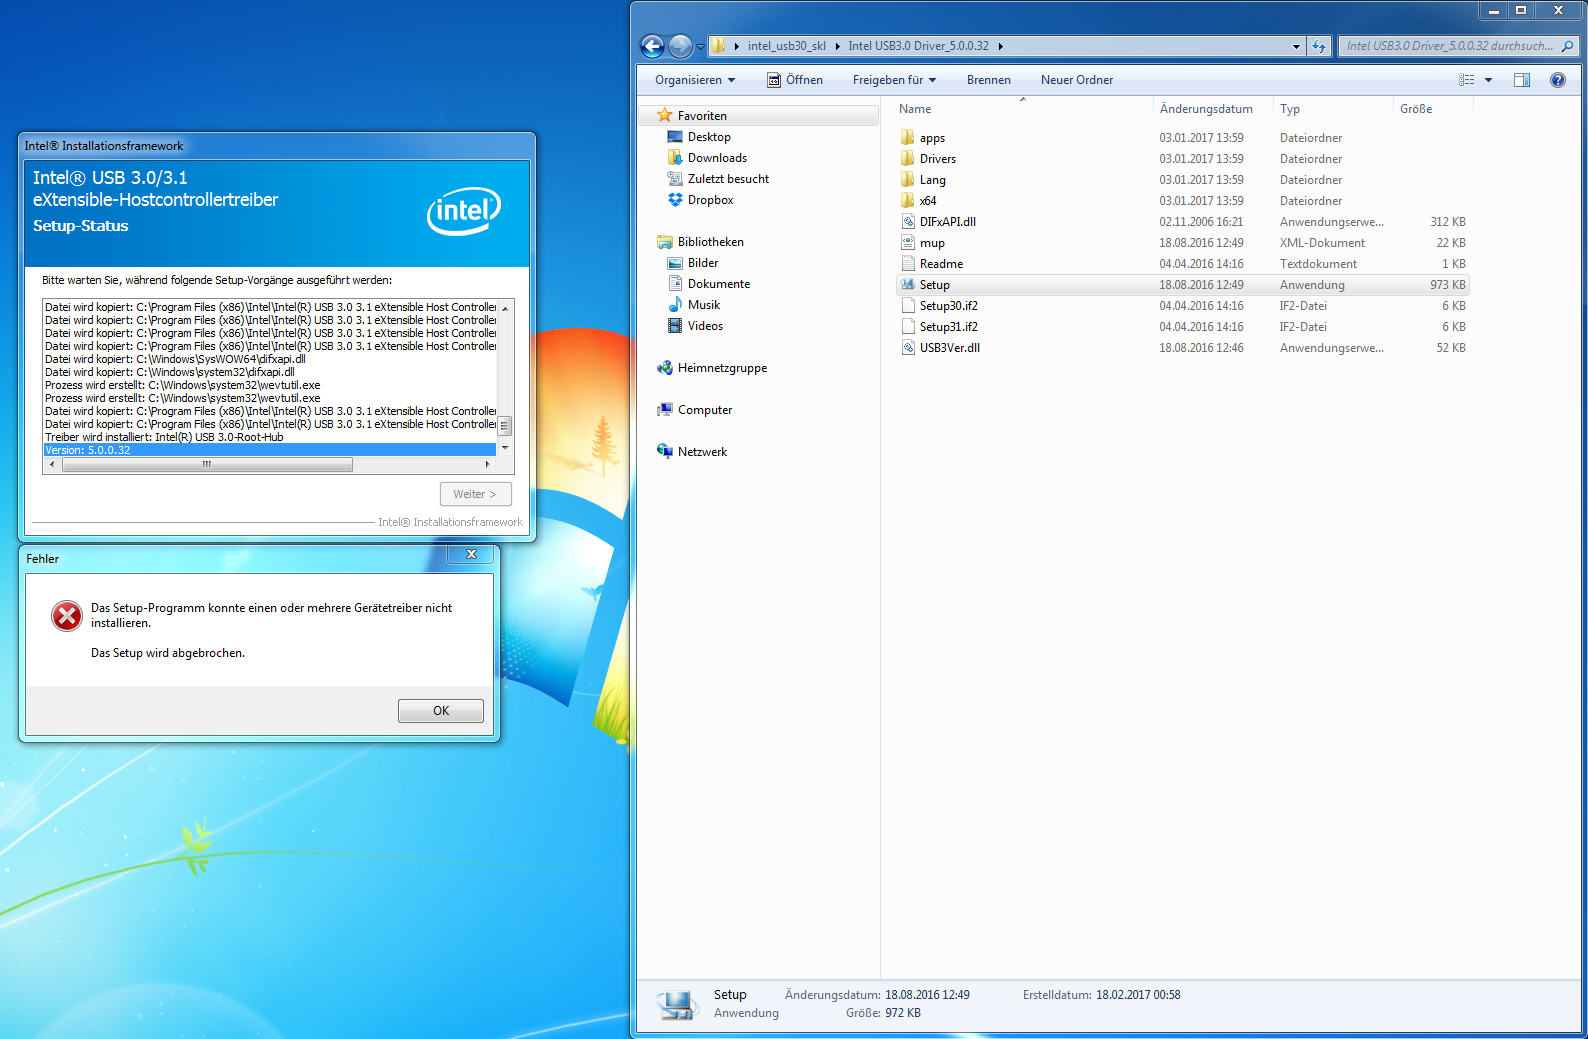The height and width of the screenshot is (1039, 1588).
Task: Select the mup XML file
Action: 1182,243
